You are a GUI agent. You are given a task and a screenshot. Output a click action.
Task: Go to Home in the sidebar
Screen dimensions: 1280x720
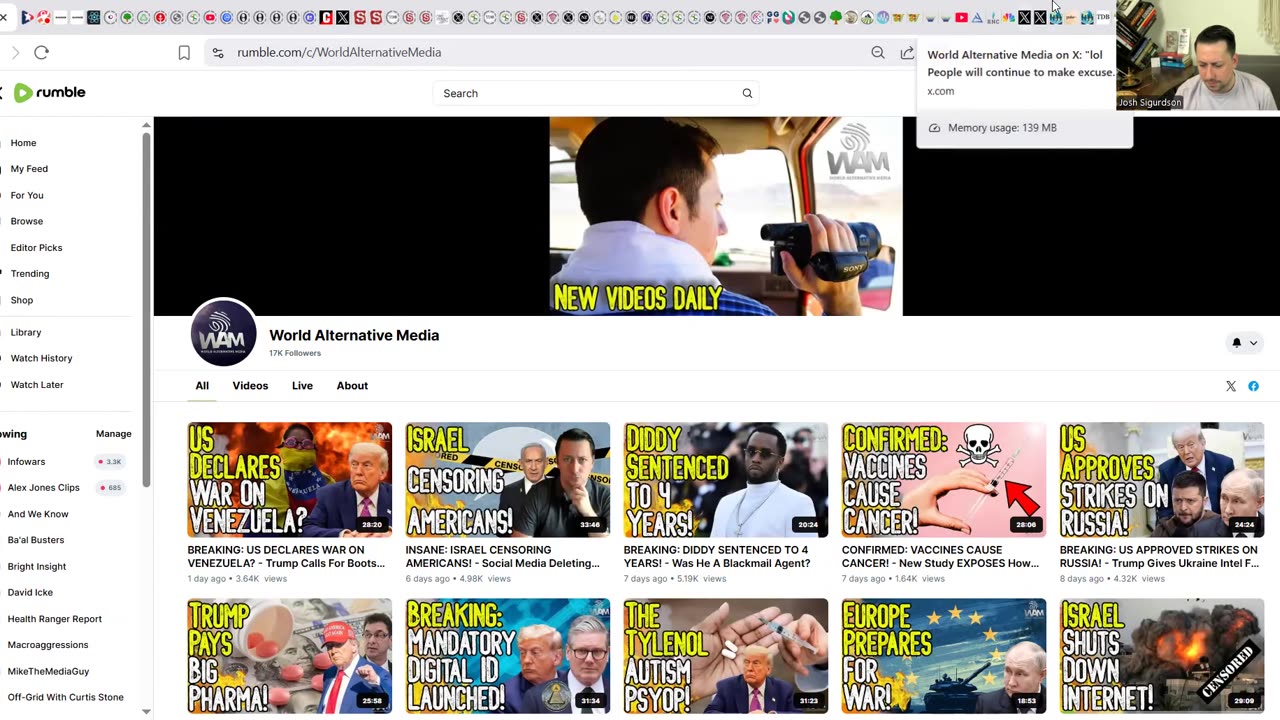[x=23, y=143]
